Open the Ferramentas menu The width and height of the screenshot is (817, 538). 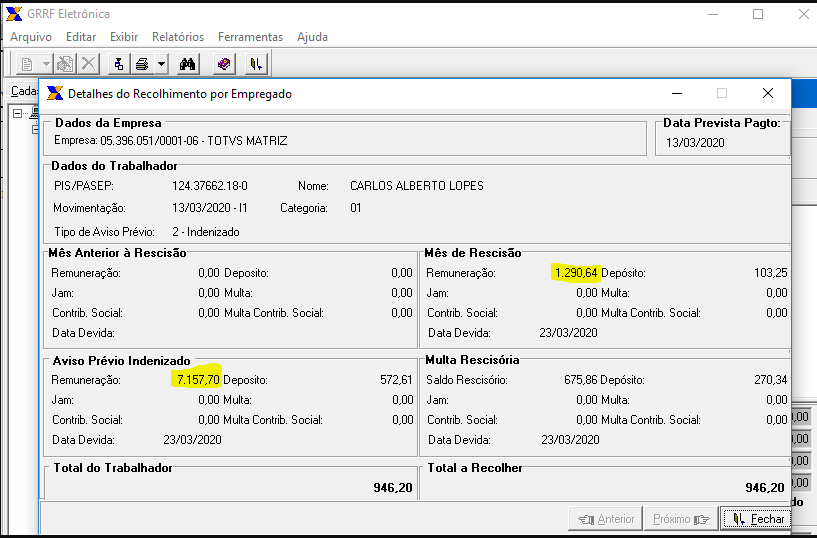coord(250,37)
